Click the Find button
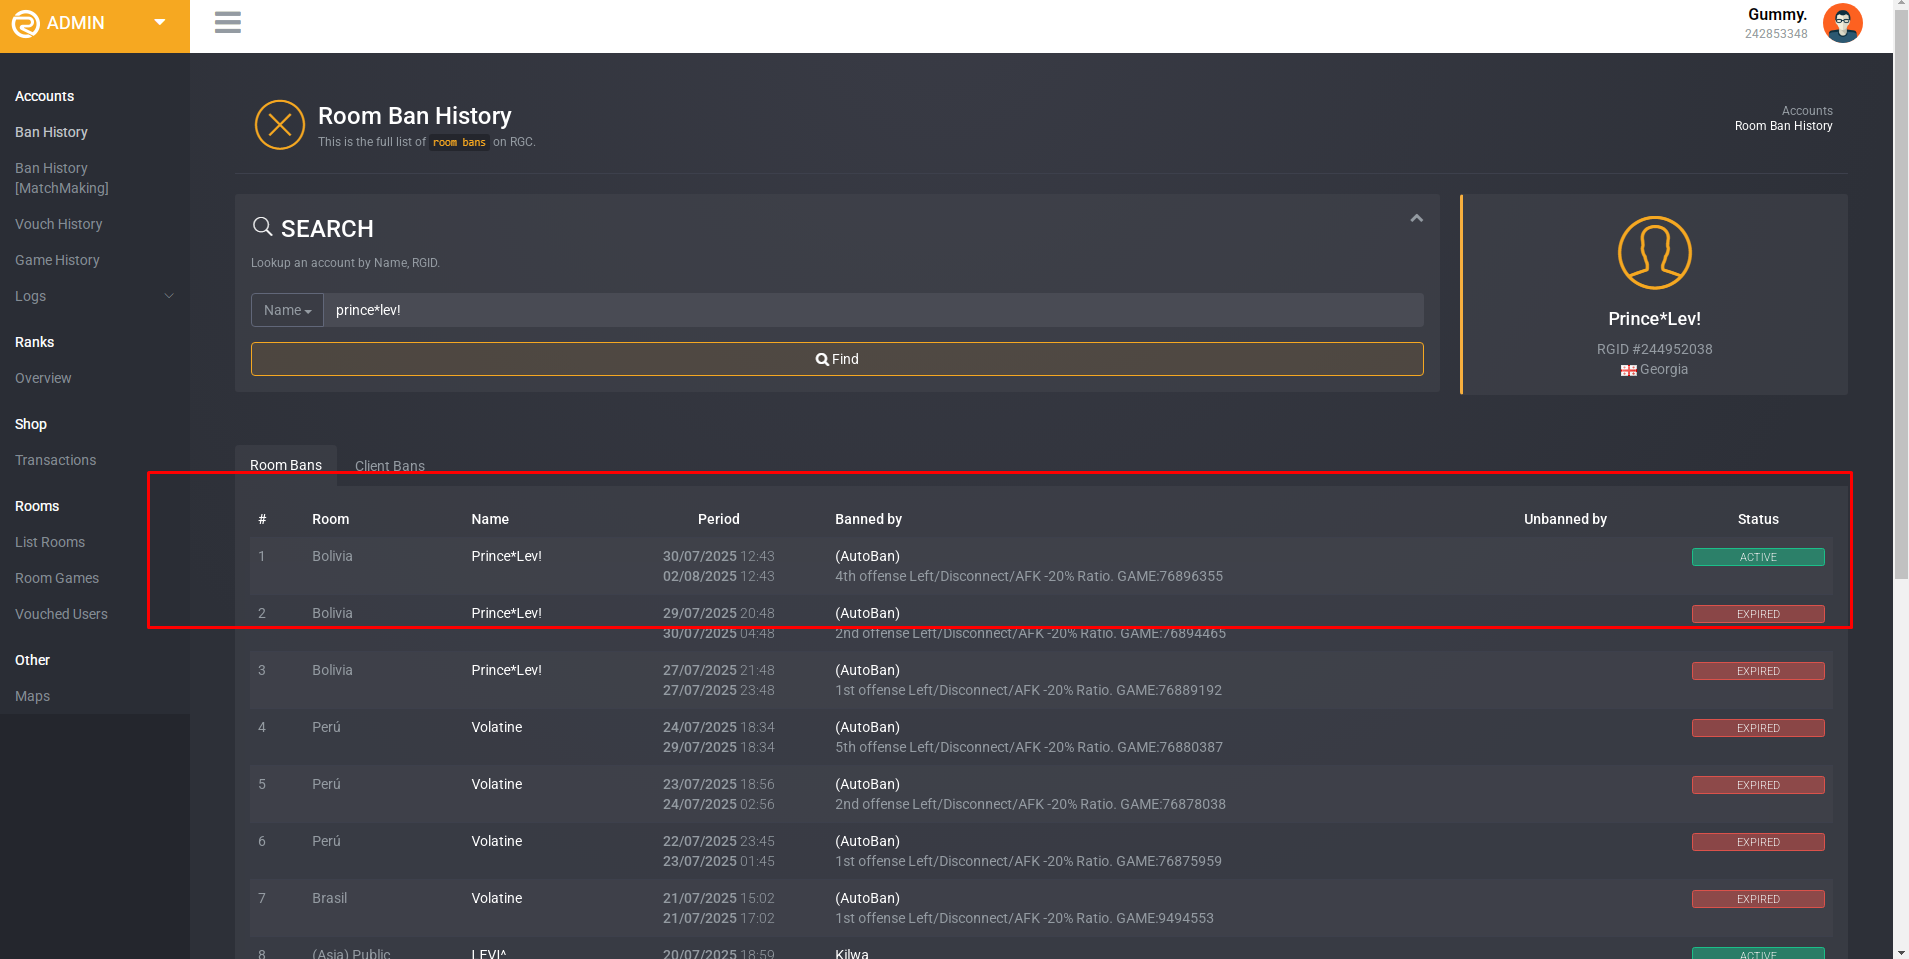This screenshot has width=1909, height=959. (837, 359)
